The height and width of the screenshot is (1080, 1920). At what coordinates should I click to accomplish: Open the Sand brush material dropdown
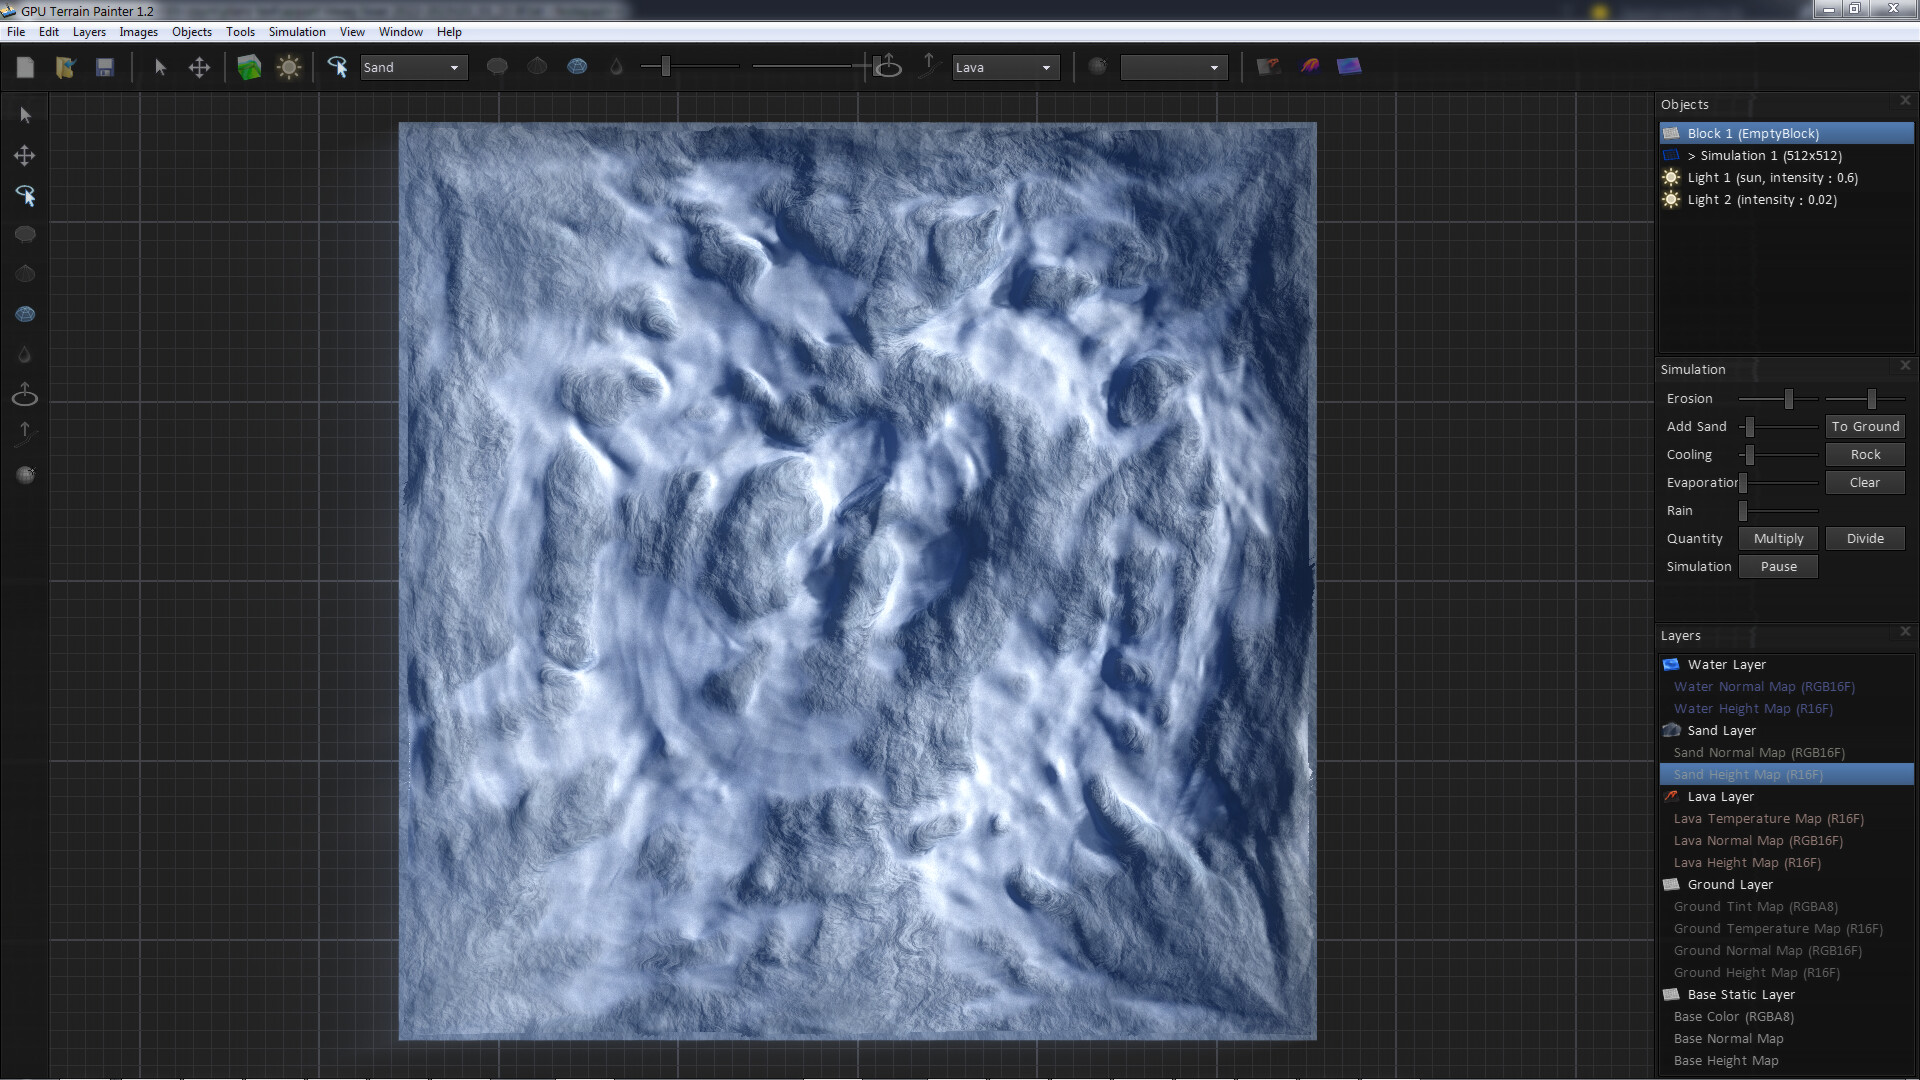click(x=413, y=67)
